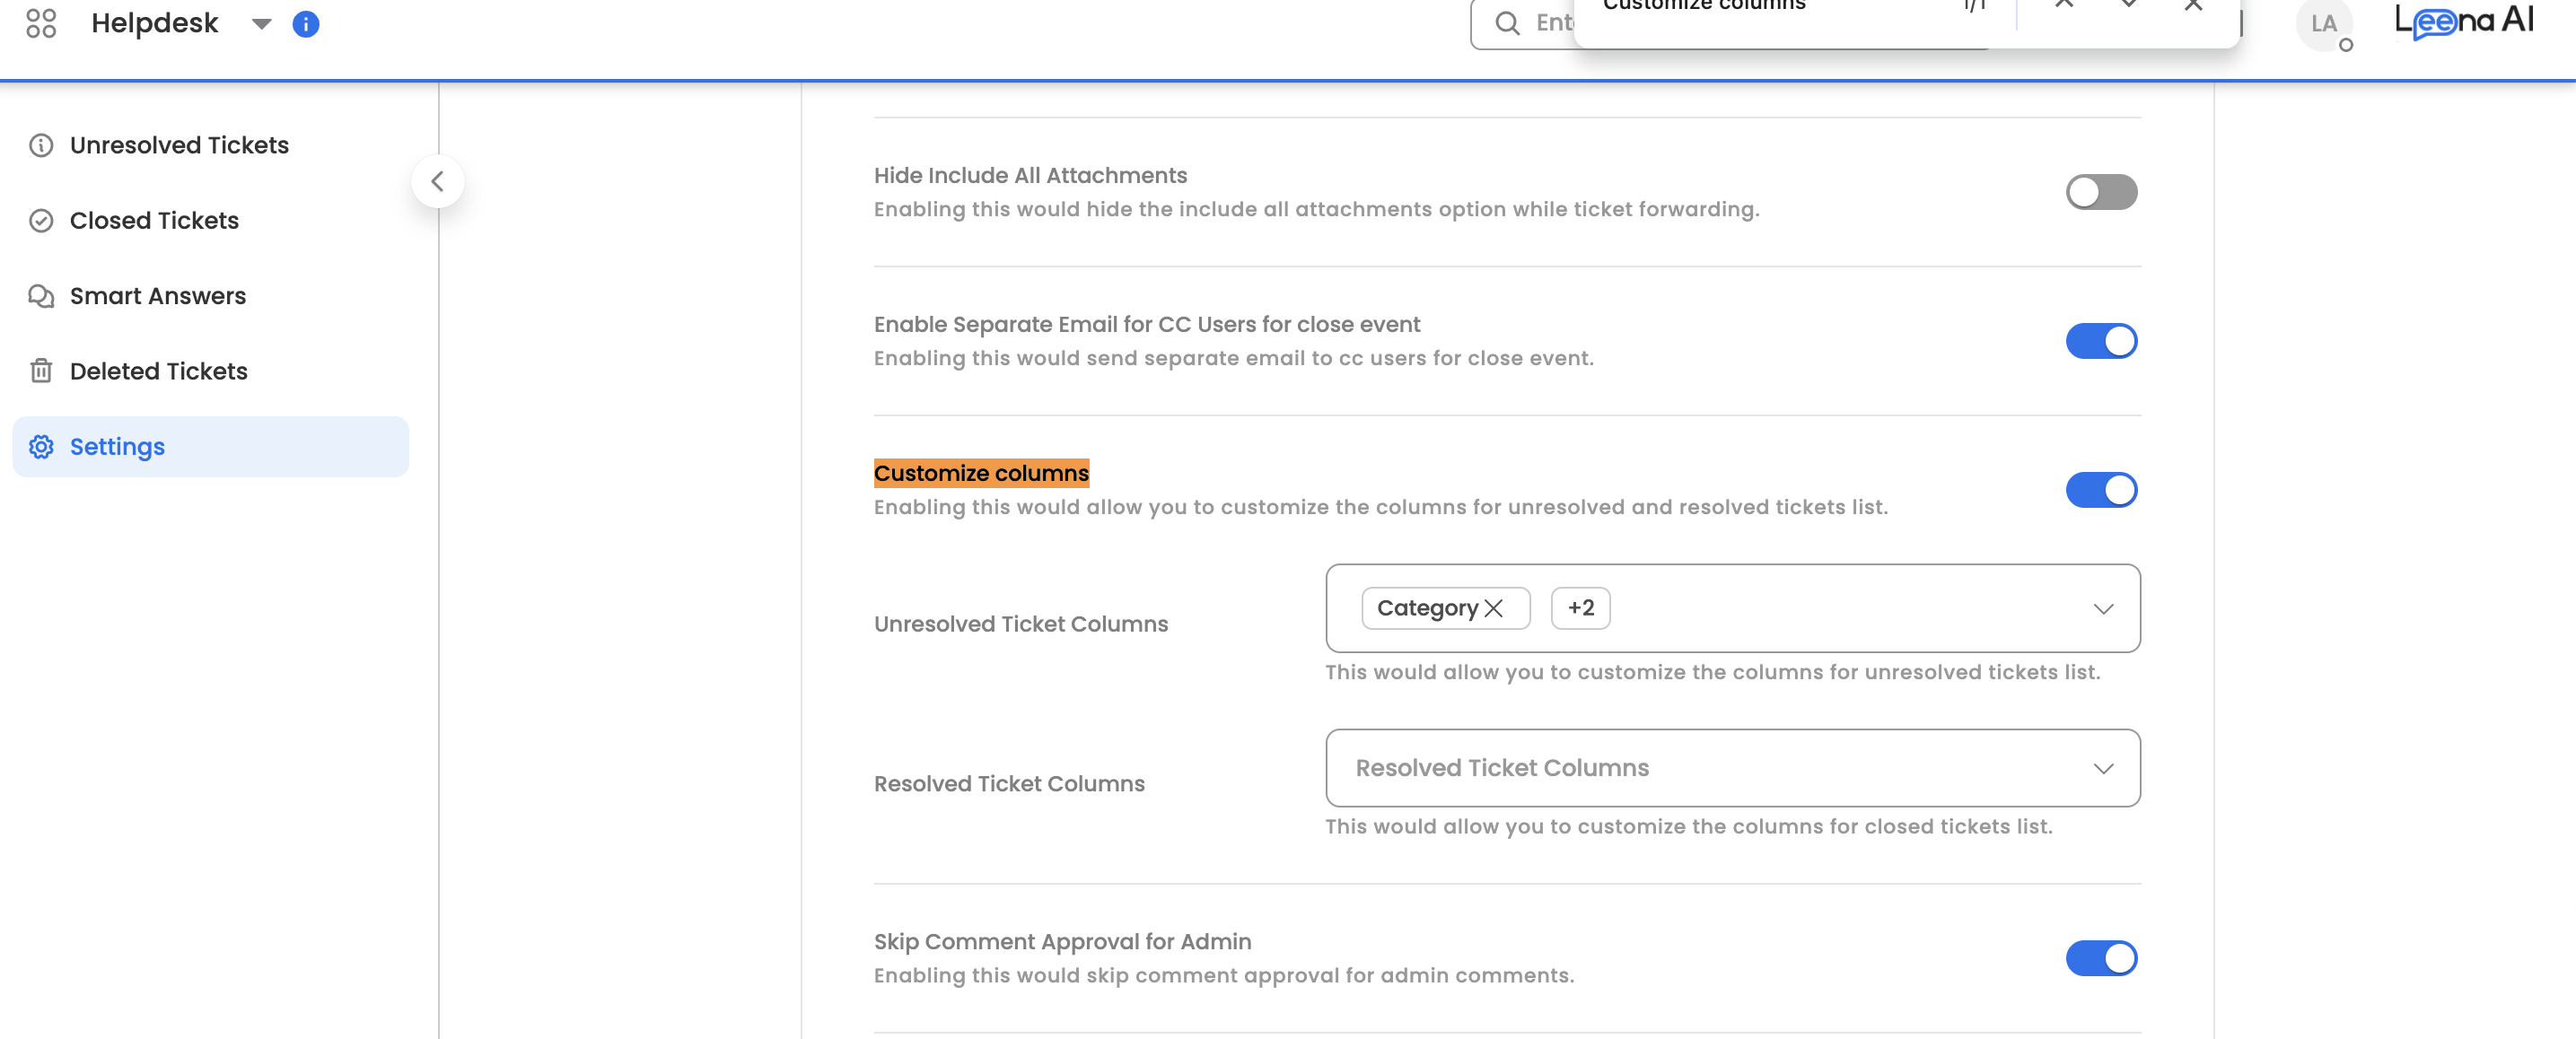The width and height of the screenshot is (2576, 1039).
Task: Click the Closed Tickets checkmark icon
Action: (x=41, y=221)
